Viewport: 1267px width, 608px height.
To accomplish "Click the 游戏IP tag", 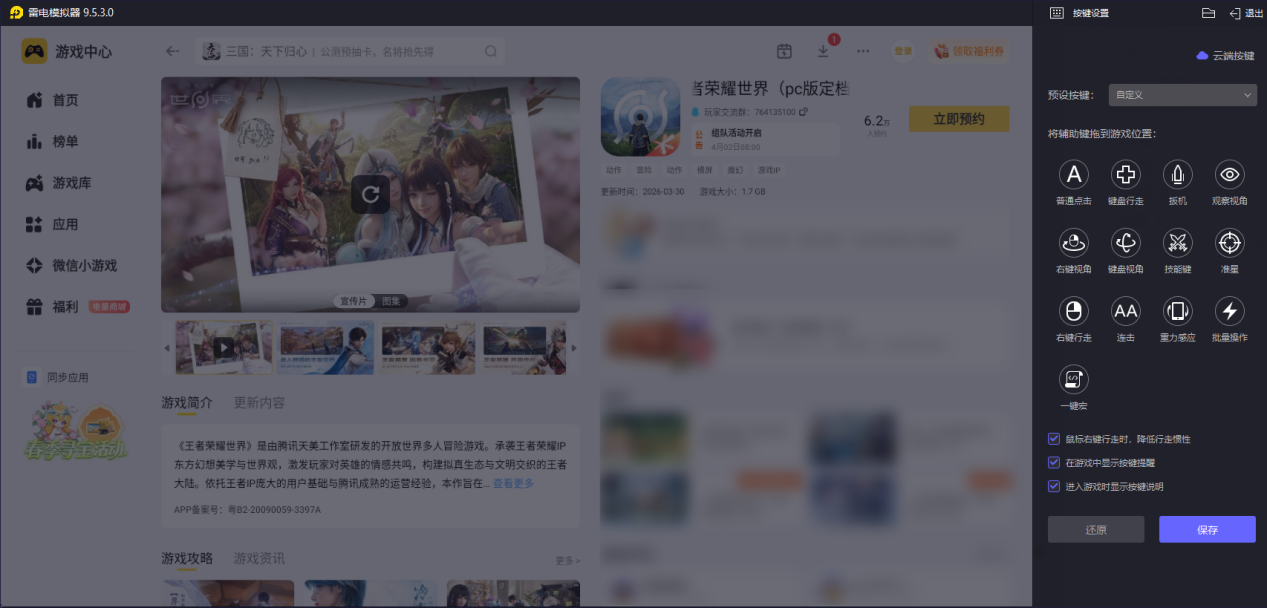I will coord(769,170).
